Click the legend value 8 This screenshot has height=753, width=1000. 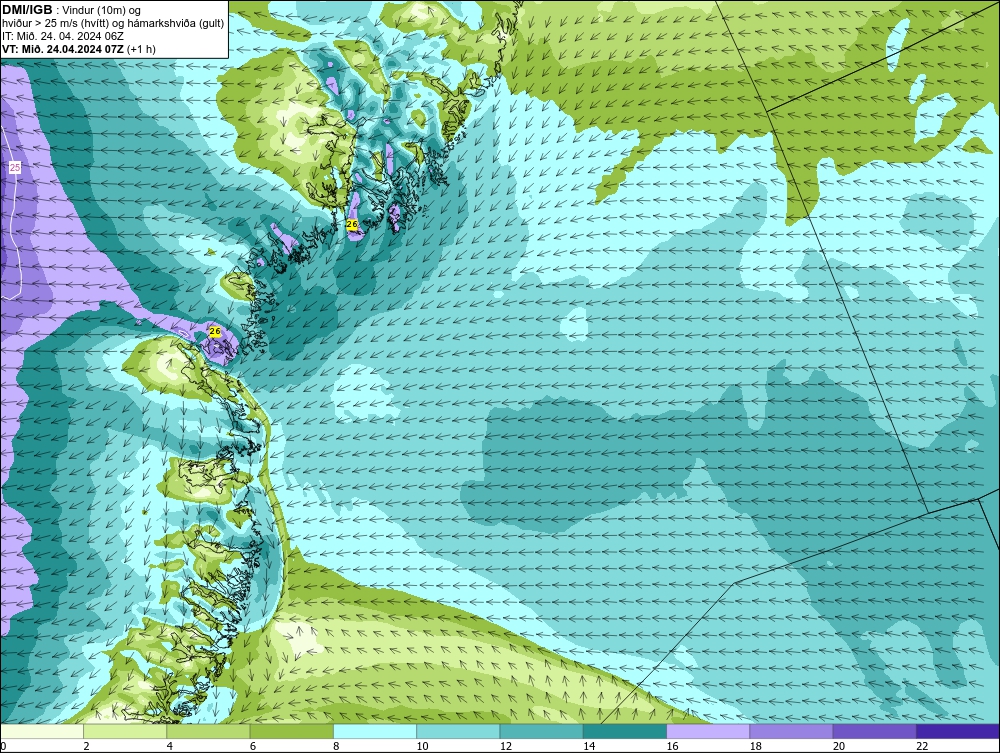click(x=336, y=747)
